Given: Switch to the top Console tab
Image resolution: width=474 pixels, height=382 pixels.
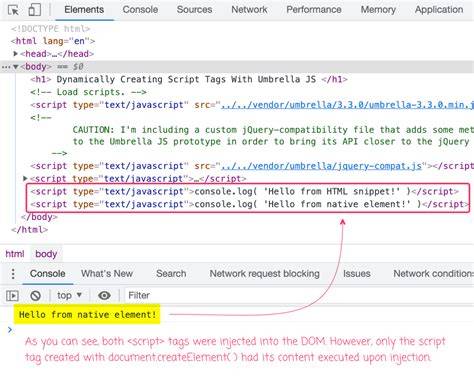Looking at the screenshot, I should click(x=140, y=10).
